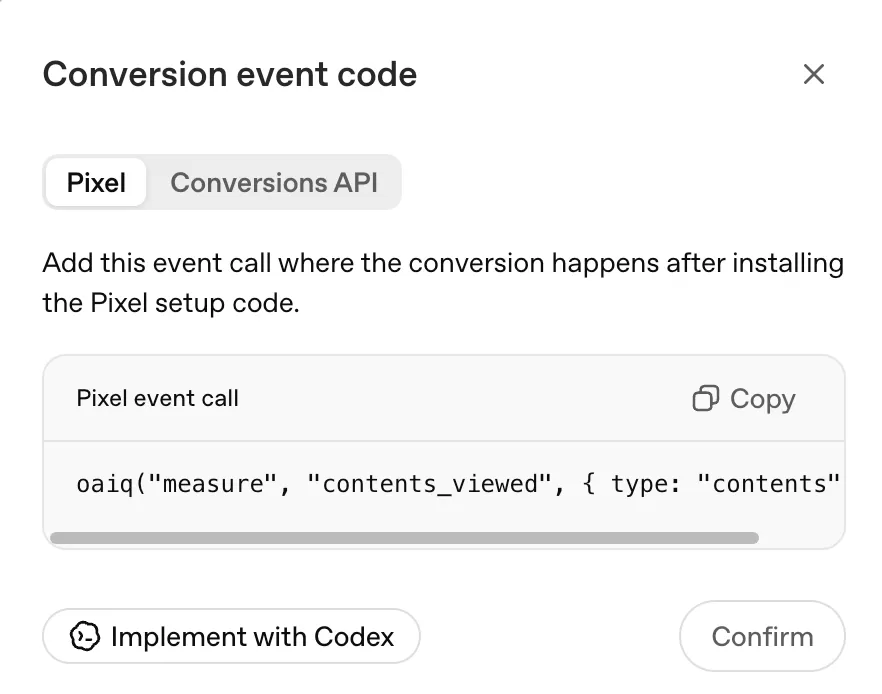Click the instruction text about Pixel setup code
The width and height of the screenshot is (882, 694).
tap(443, 283)
